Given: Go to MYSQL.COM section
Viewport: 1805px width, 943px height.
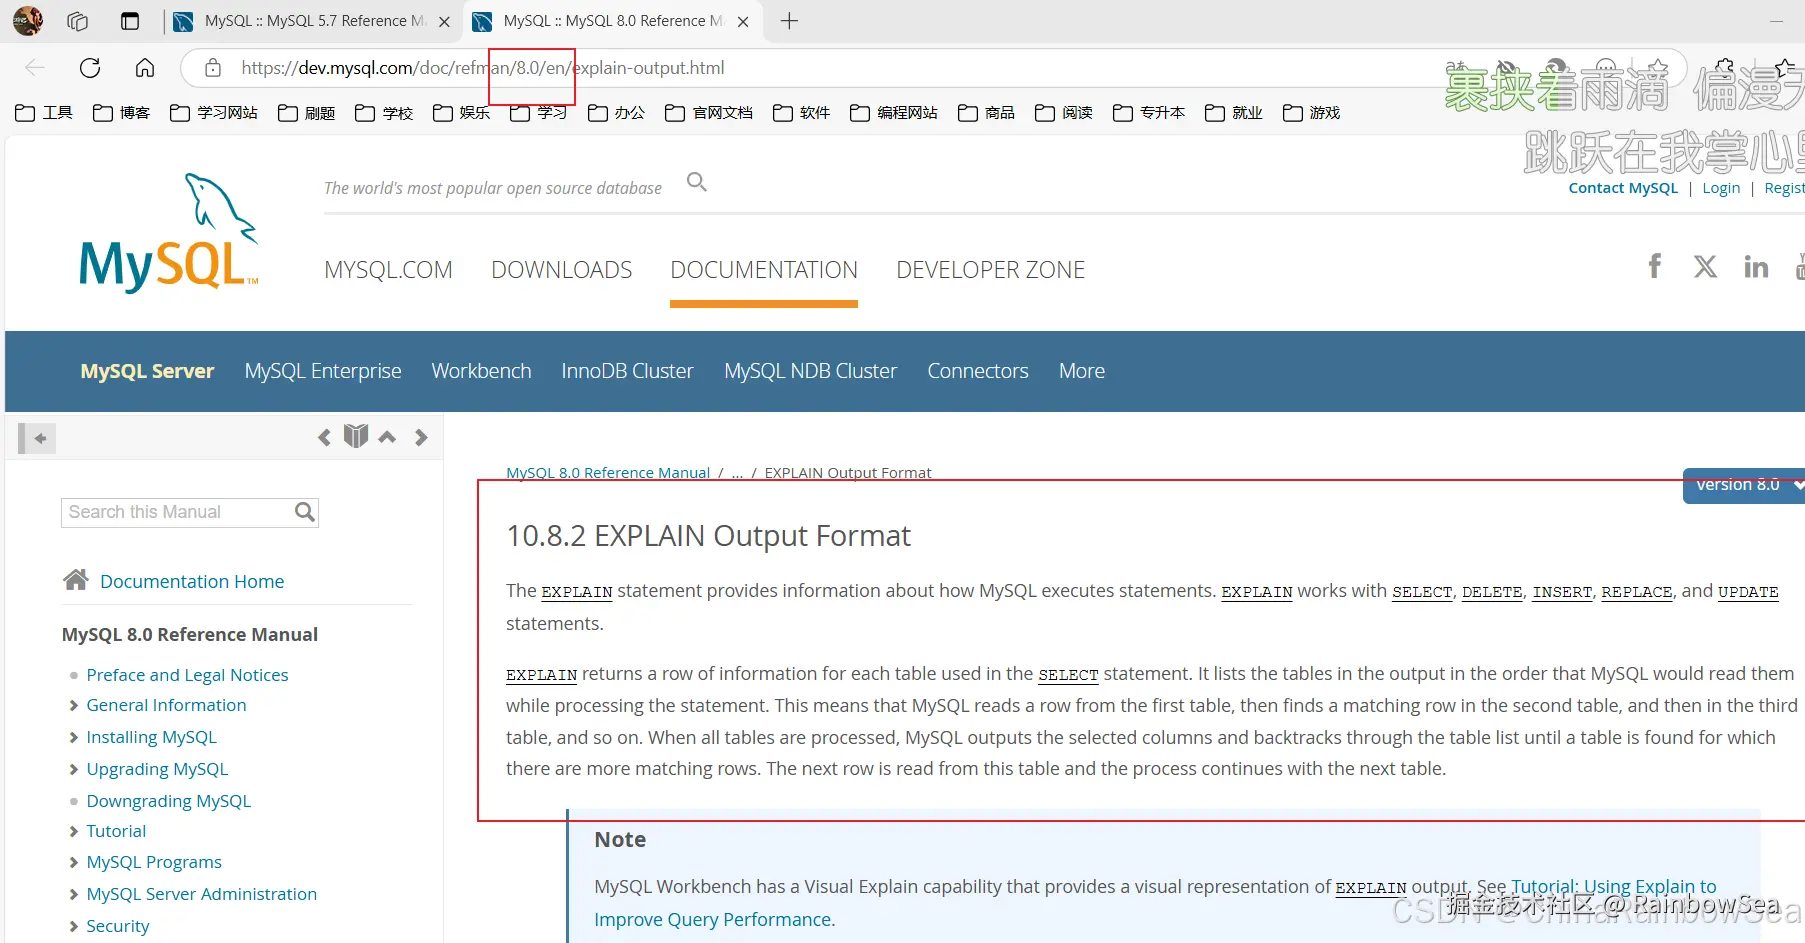Looking at the screenshot, I should (388, 270).
